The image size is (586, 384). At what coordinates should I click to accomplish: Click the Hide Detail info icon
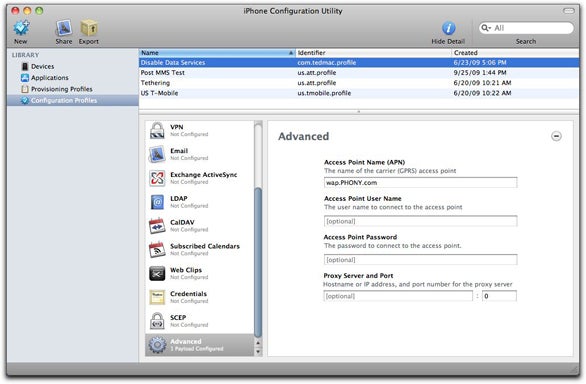(448, 28)
